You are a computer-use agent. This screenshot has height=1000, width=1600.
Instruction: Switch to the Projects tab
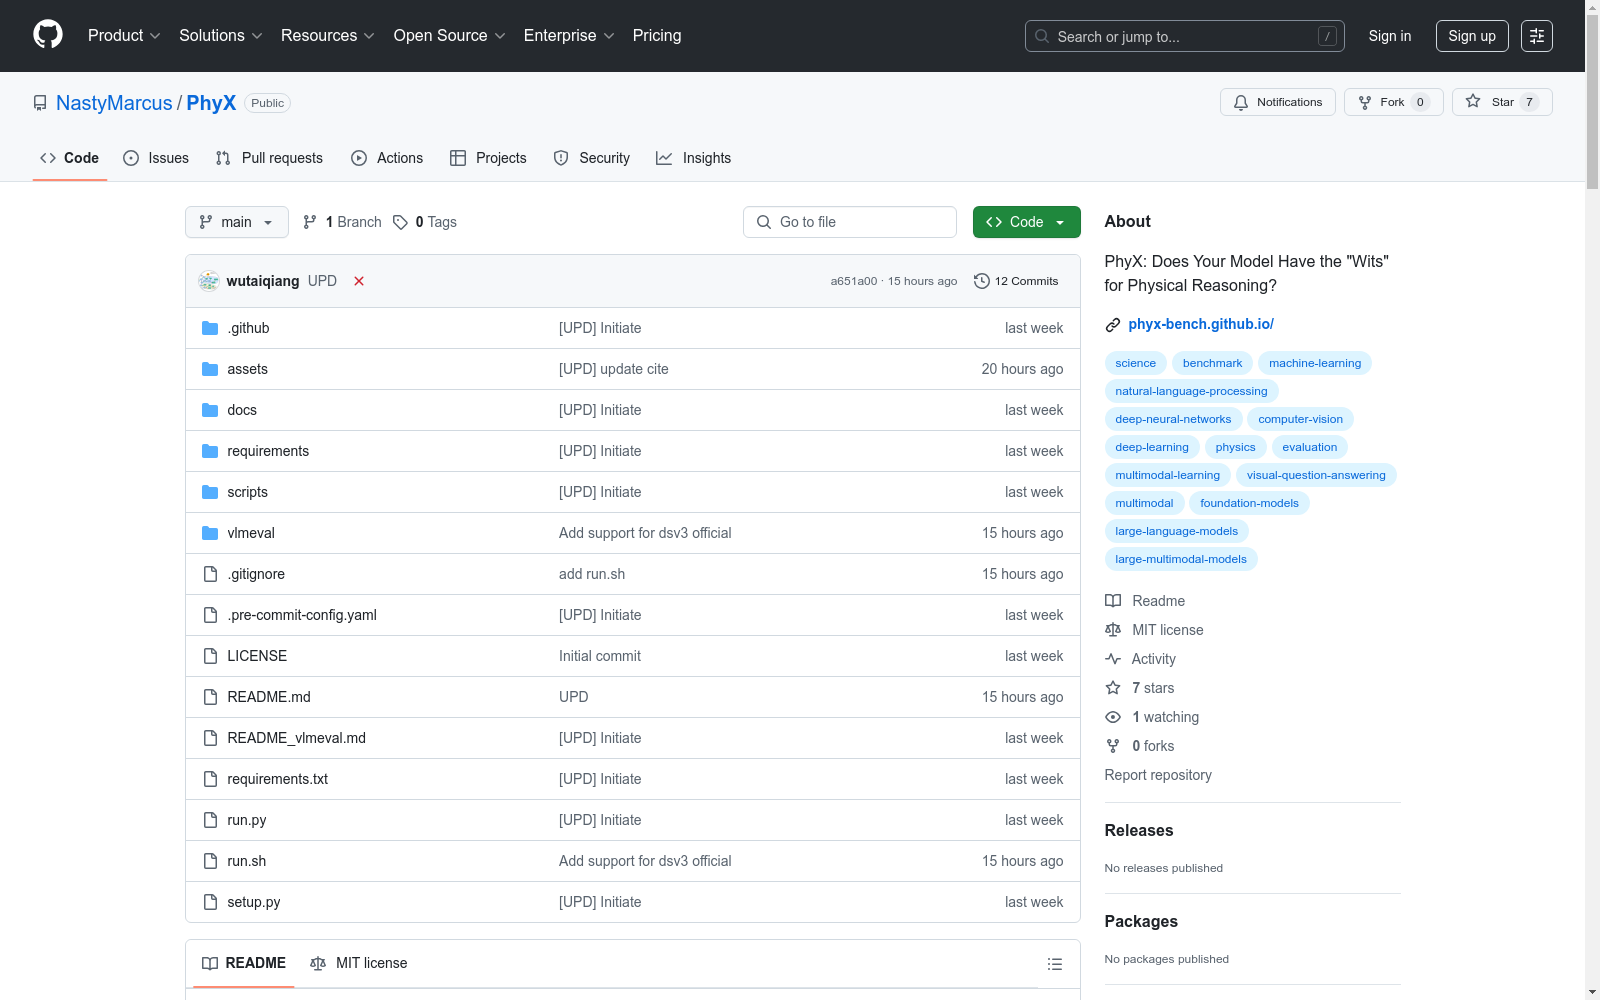point(488,158)
